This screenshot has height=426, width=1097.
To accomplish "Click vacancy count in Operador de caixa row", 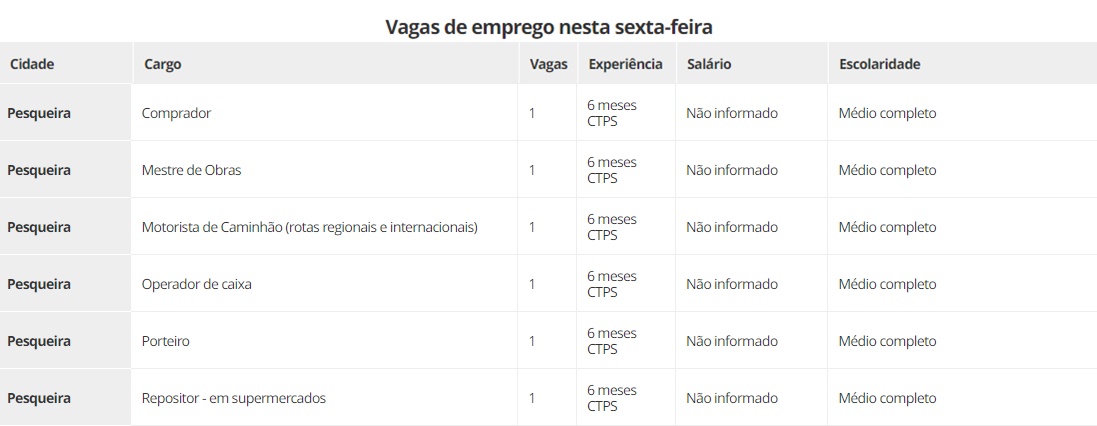I will click(532, 284).
